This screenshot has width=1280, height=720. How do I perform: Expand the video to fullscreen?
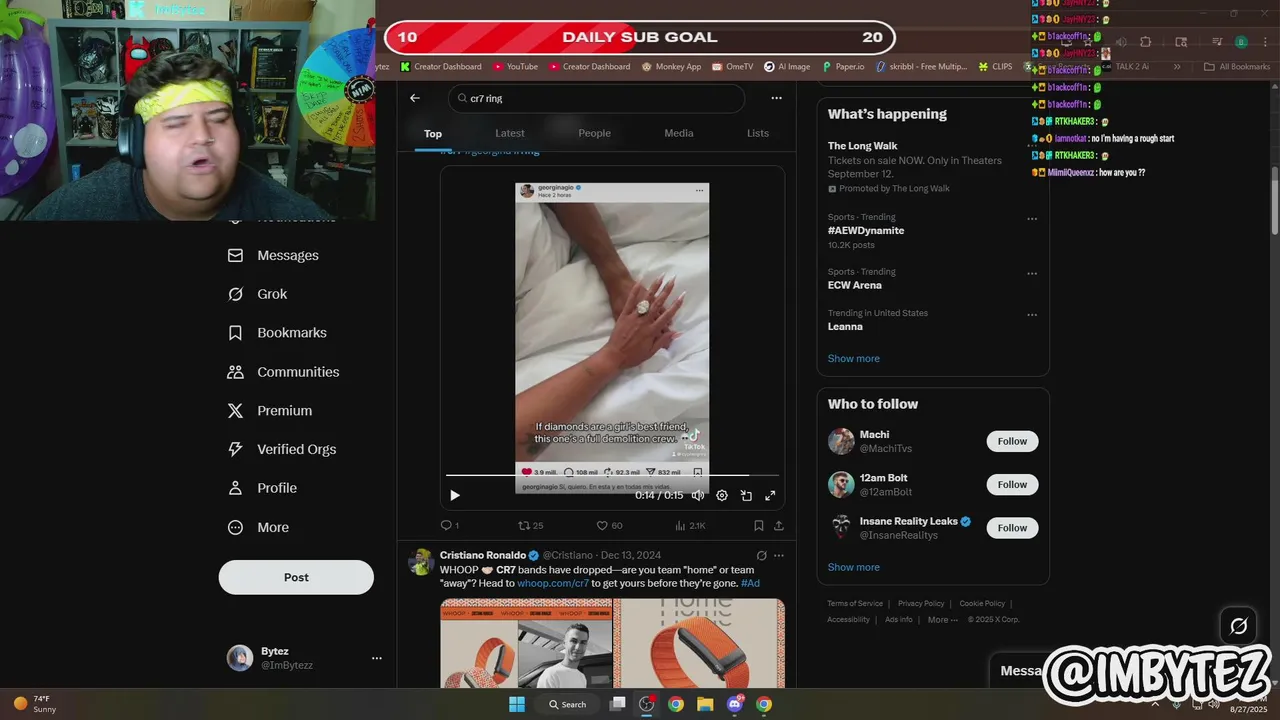pyautogui.click(x=770, y=495)
